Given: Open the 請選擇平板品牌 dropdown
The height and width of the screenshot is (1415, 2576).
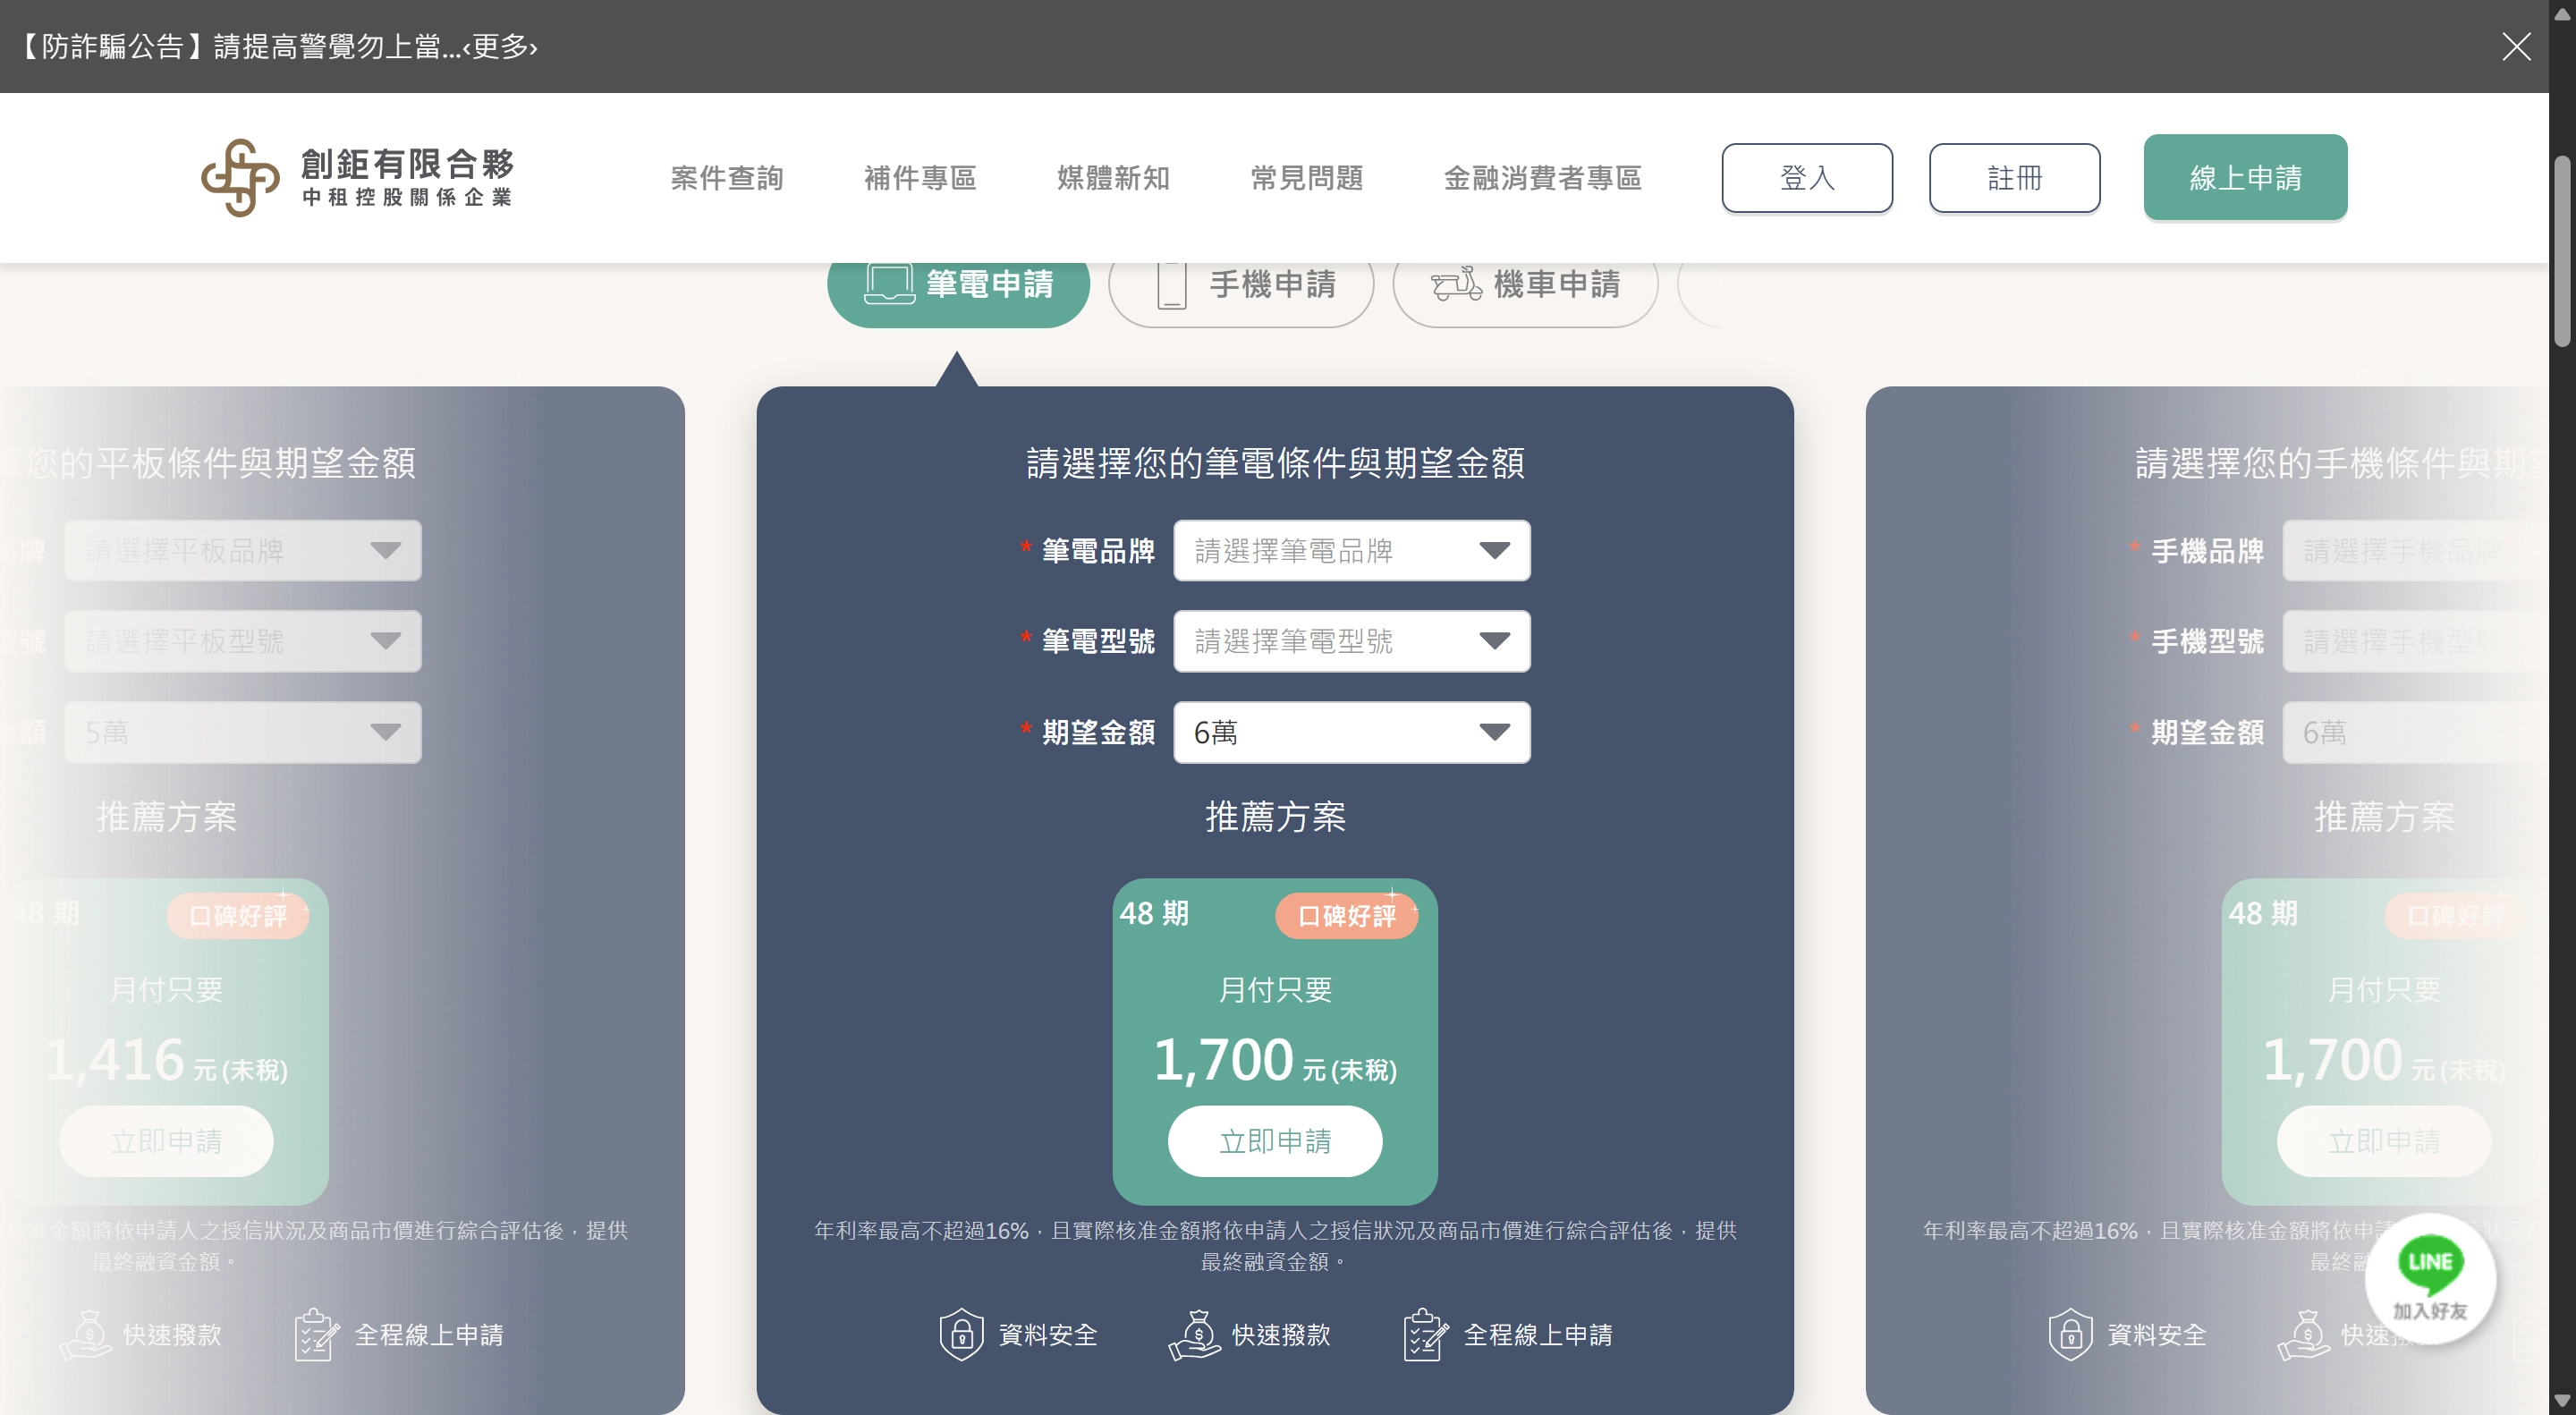Looking at the screenshot, I should click(243, 550).
